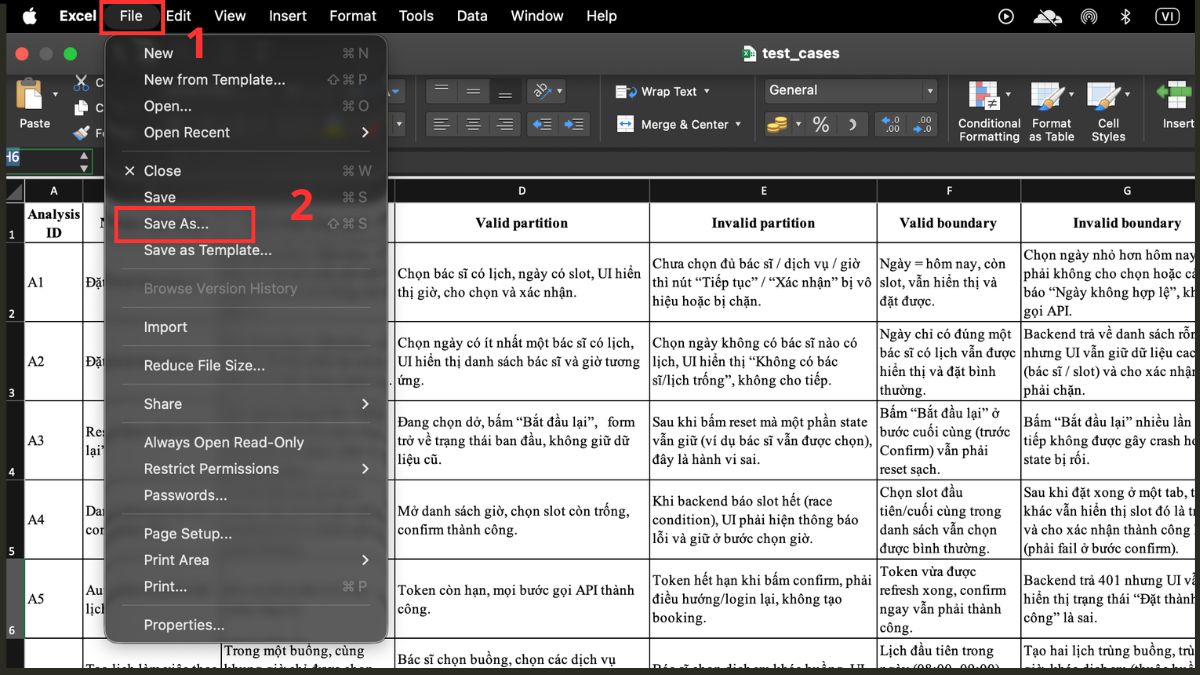Click the Vi input source indicator
This screenshot has height=675, width=1200.
point(1167,16)
